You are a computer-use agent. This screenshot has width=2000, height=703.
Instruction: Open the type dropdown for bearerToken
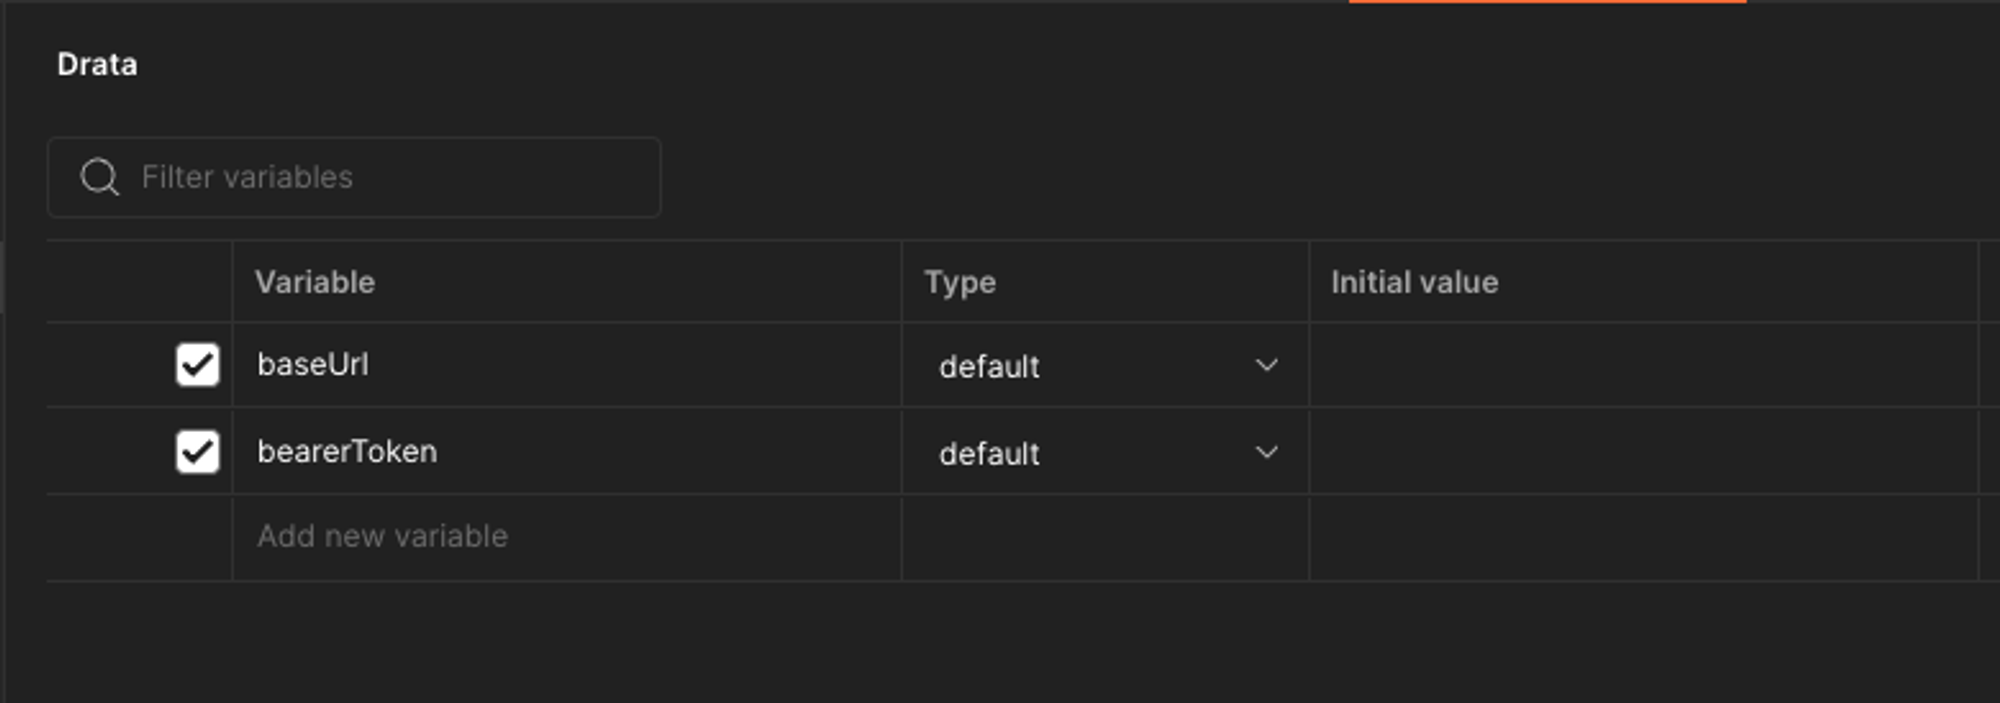[1100, 452]
